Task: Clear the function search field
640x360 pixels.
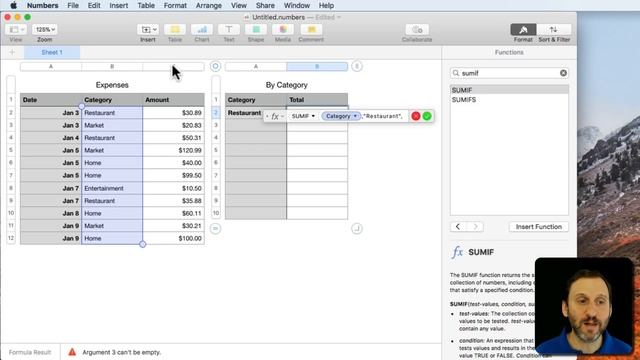Action: tap(563, 73)
